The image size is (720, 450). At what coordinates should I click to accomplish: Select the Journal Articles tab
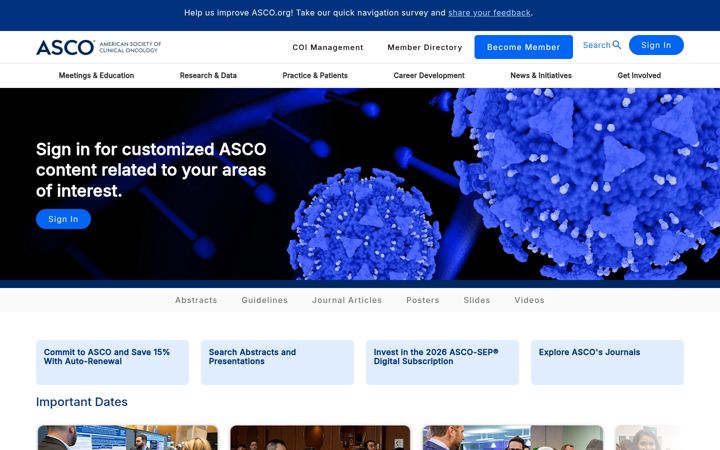[347, 300]
